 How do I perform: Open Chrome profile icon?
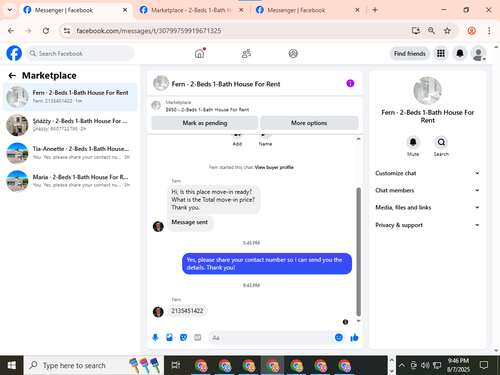pyautogui.click(x=471, y=31)
